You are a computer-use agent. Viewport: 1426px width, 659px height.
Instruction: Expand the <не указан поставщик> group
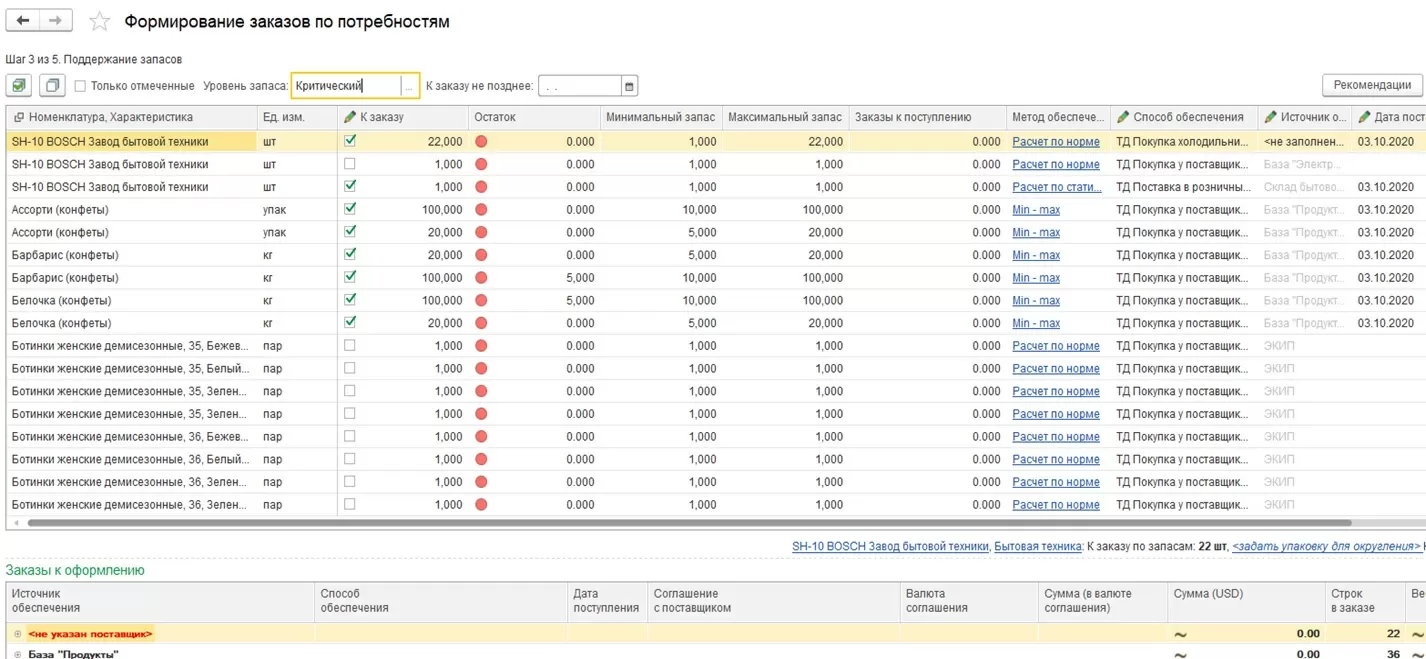click(x=17, y=634)
